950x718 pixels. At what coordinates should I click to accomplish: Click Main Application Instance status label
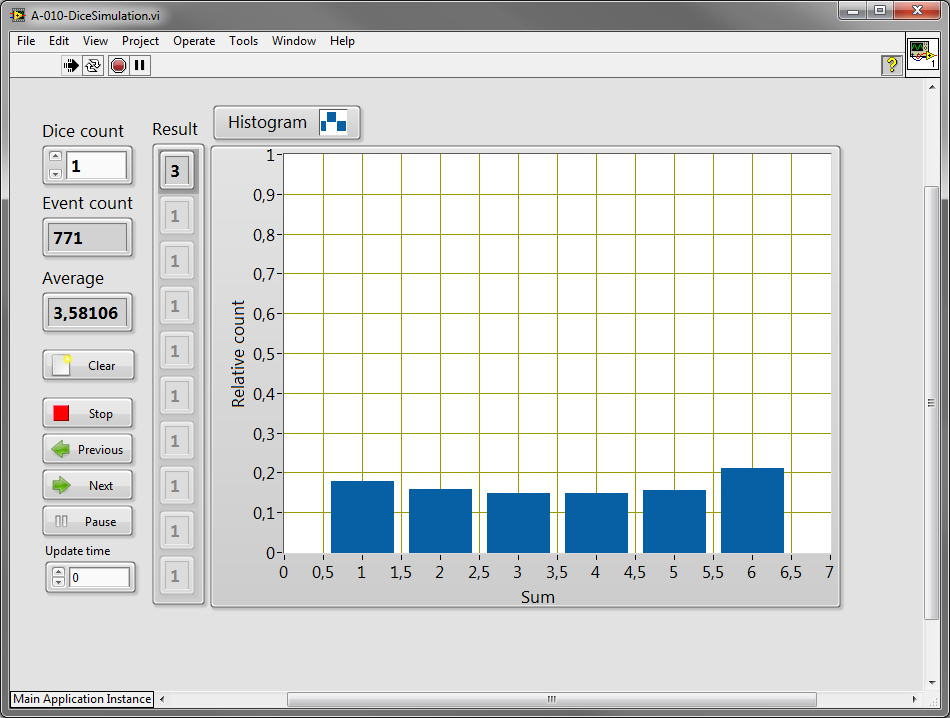coord(82,699)
